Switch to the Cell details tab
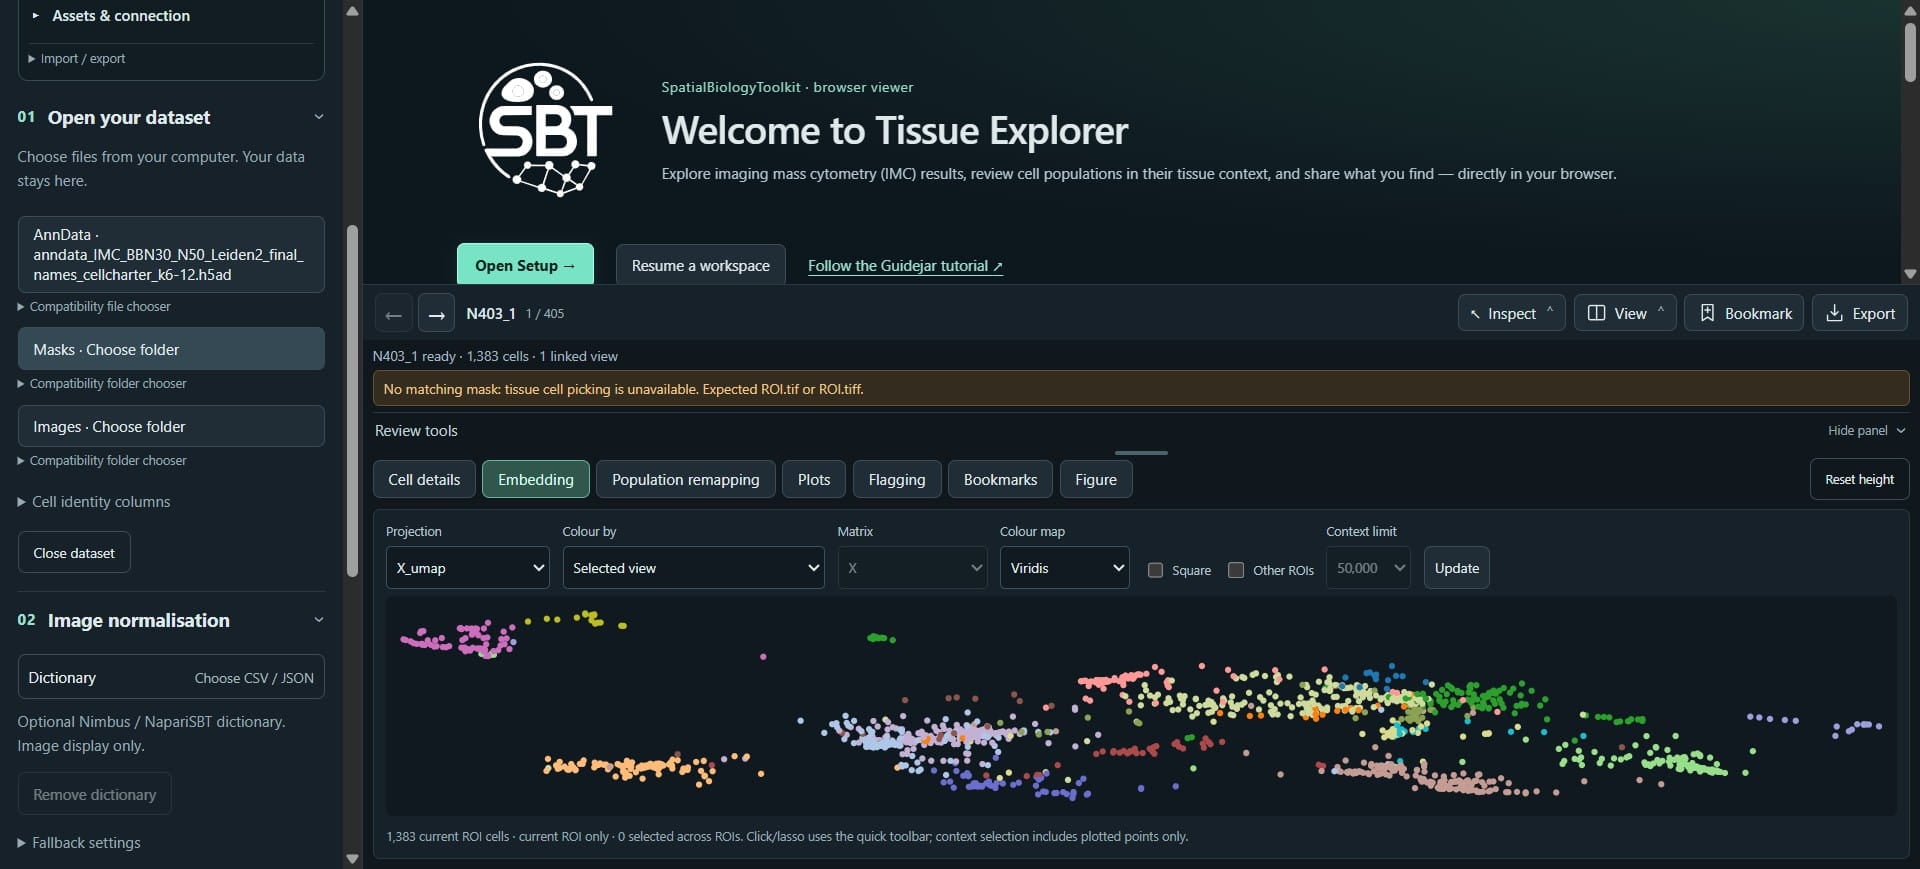This screenshot has width=1920, height=869. tap(424, 480)
